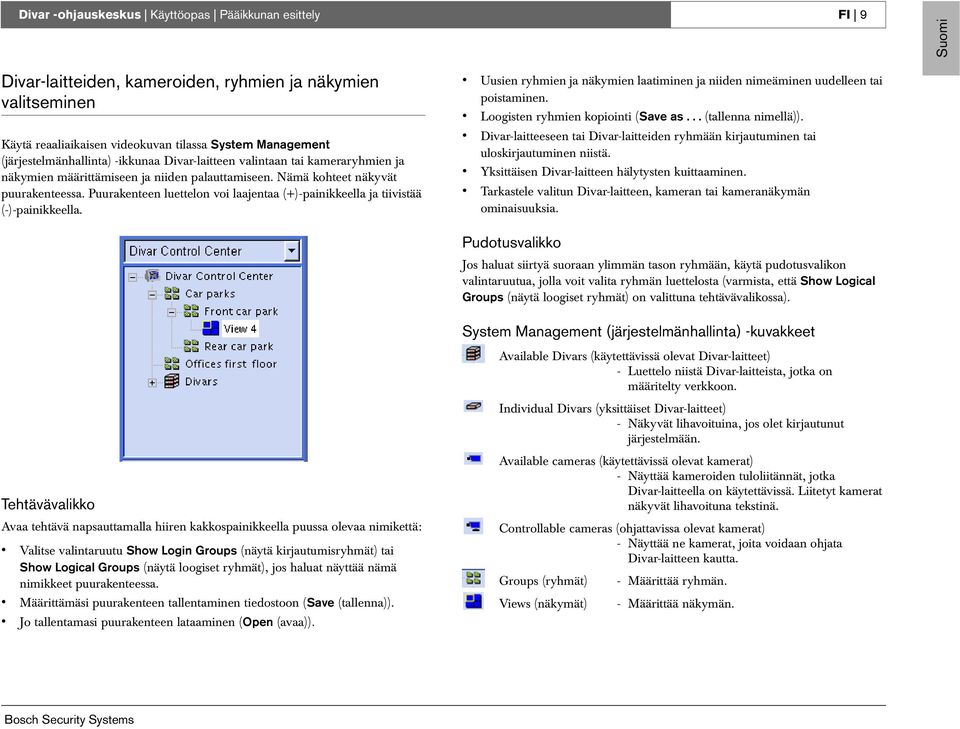Click bold 'Open' in the last bullet
960x729 pixels.
coord(258,622)
